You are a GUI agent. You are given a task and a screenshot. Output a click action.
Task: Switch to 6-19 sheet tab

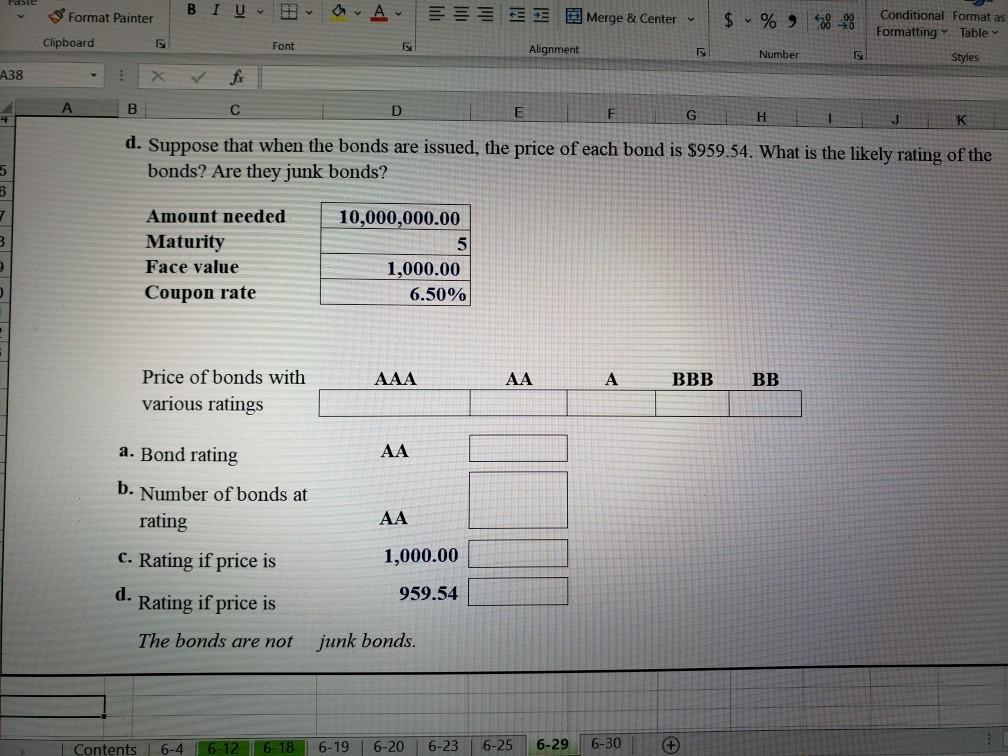pyautogui.click(x=334, y=747)
